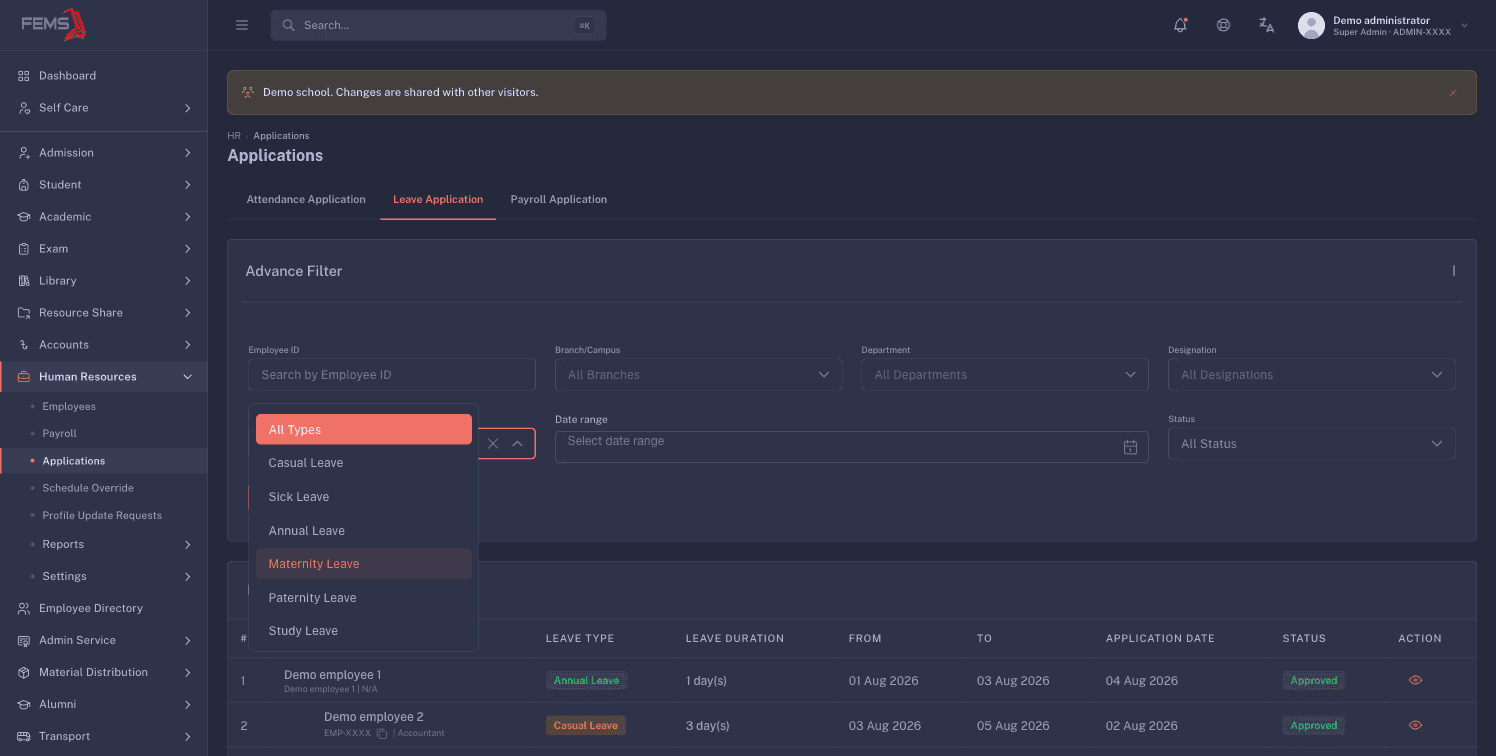
Task: Pick Study Leave option
Action: 364,631
